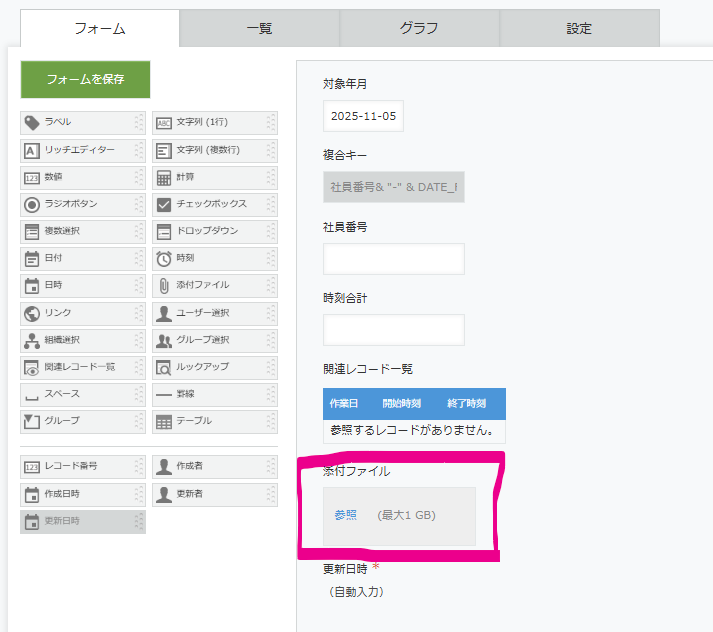Viewport: 713px width, 632px height.
Task: Switch to the 一覧 tab
Action: [x=259, y=28]
